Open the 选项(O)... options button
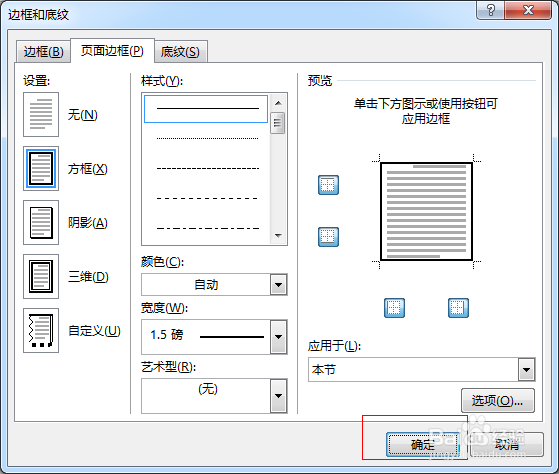The width and height of the screenshot is (559, 474). (498, 401)
